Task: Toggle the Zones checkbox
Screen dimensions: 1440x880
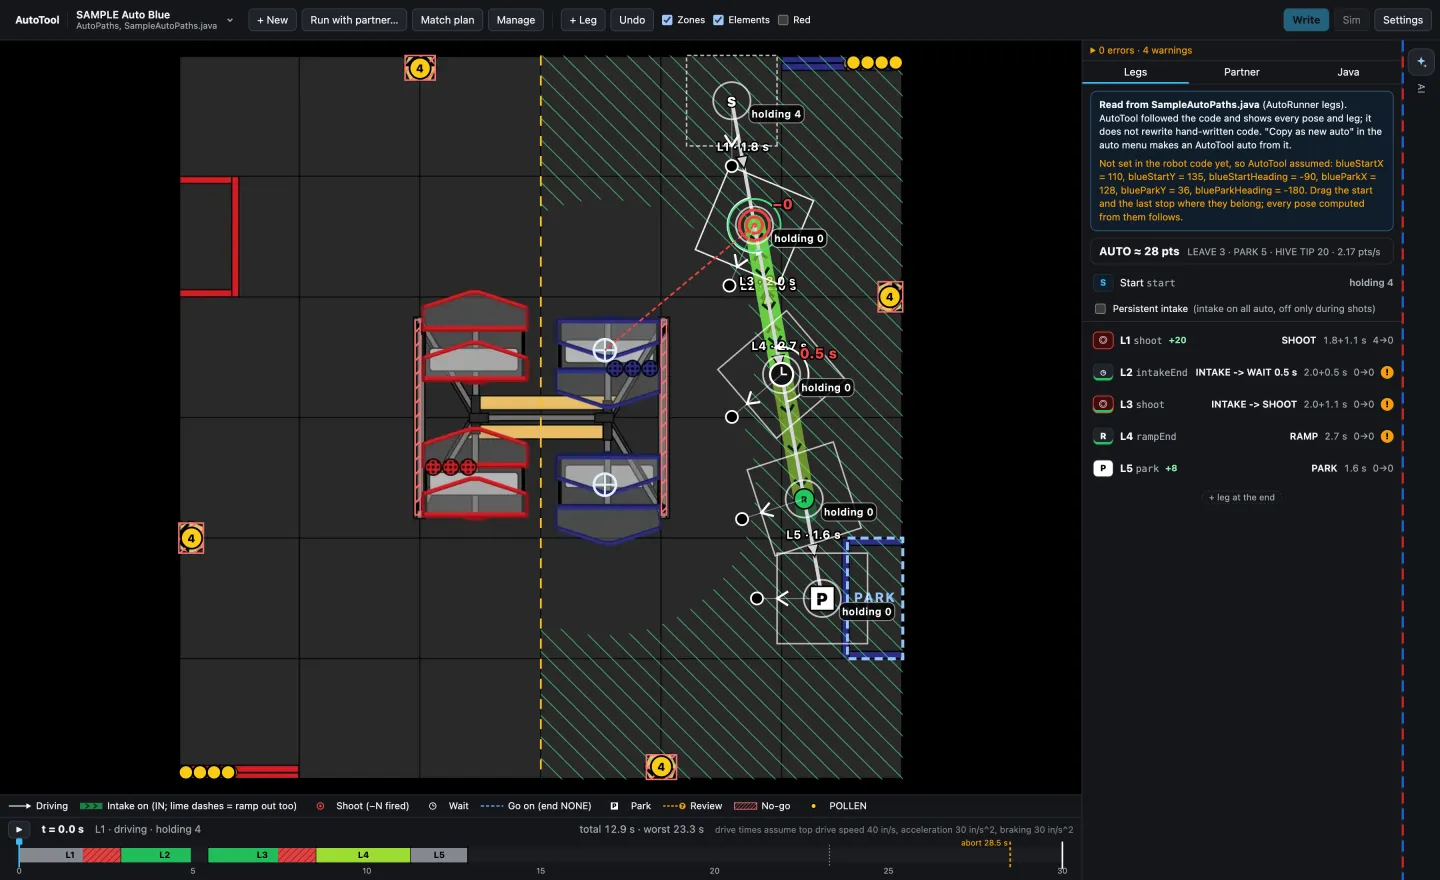Action: (x=667, y=20)
